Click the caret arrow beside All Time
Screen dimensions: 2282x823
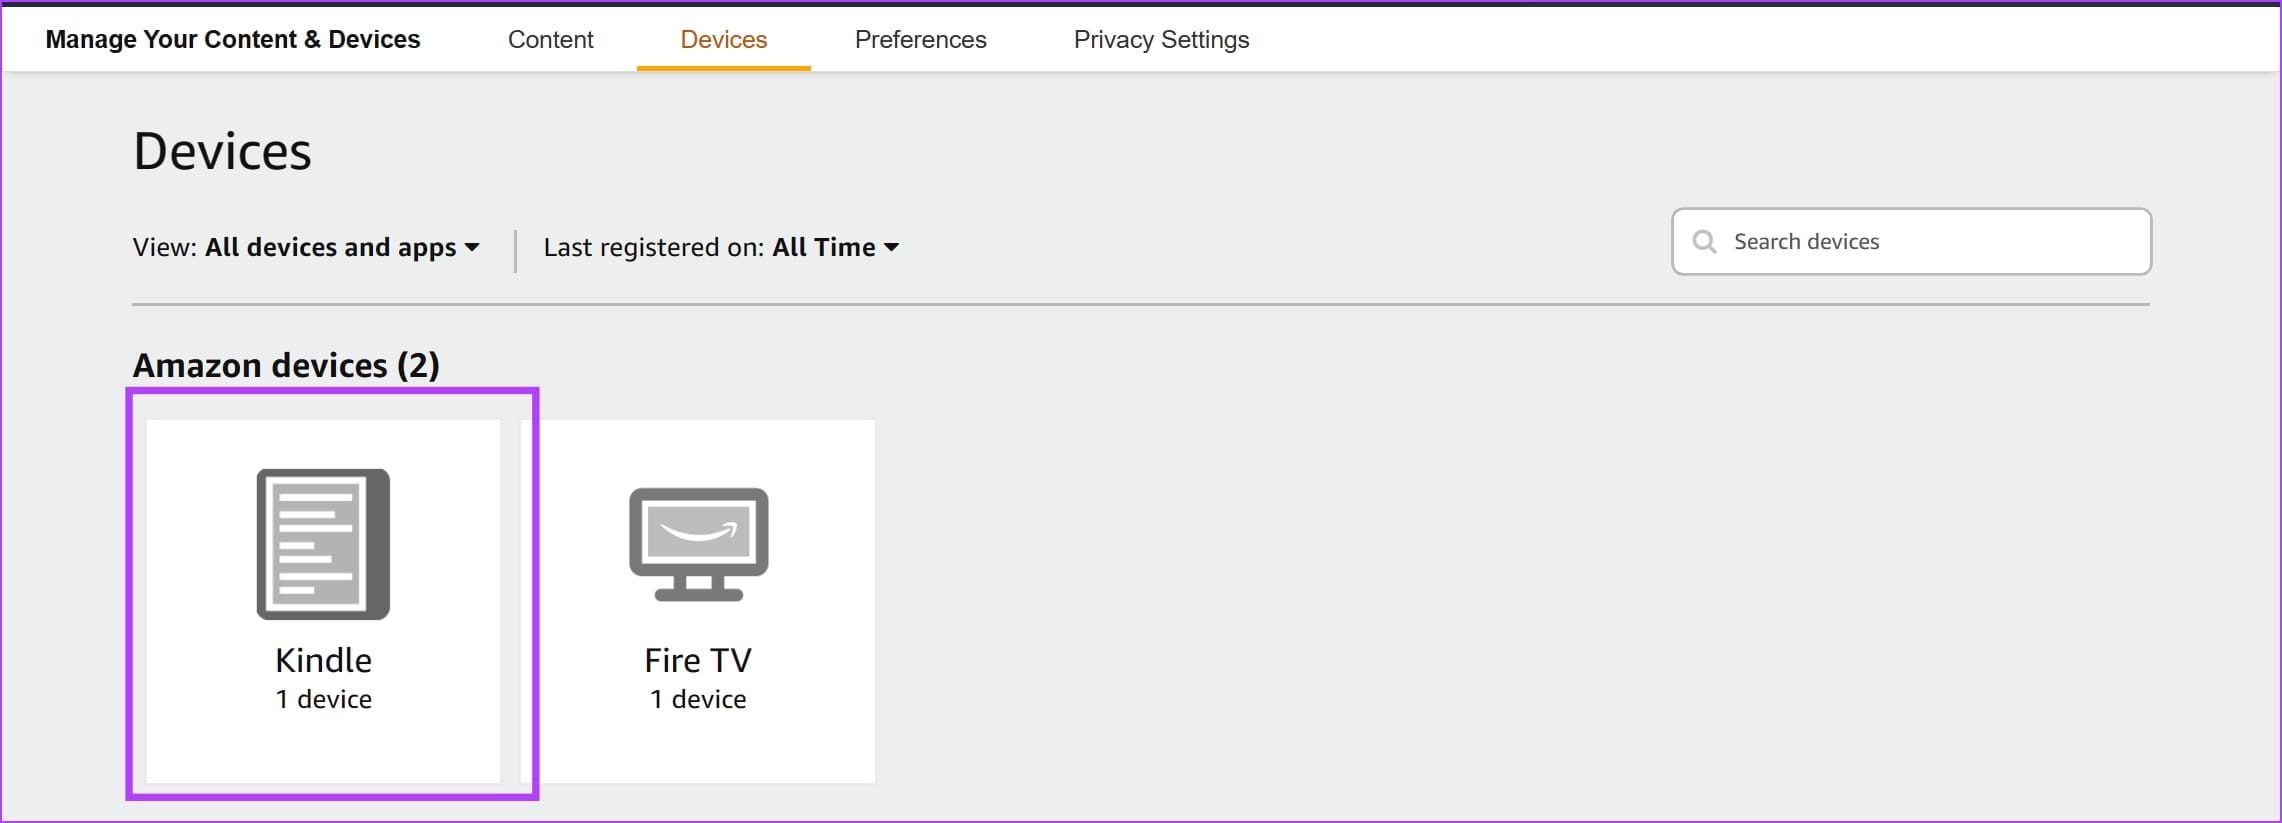891,247
